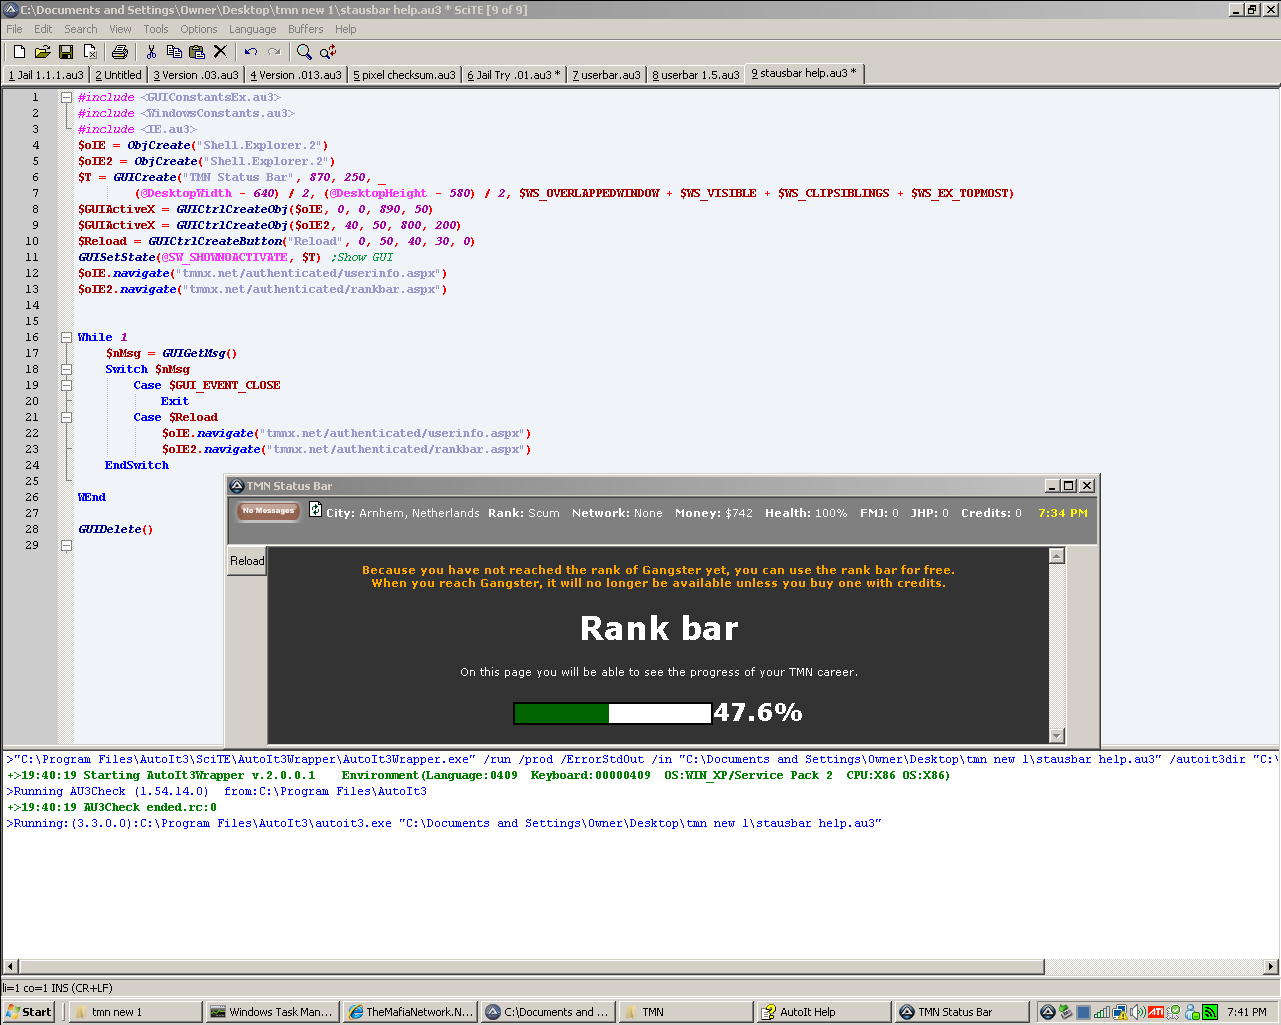This screenshot has height=1025, width=1281.
Task: Collapse the Case $Reload fold at line 21
Action: (x=66, y=418)
